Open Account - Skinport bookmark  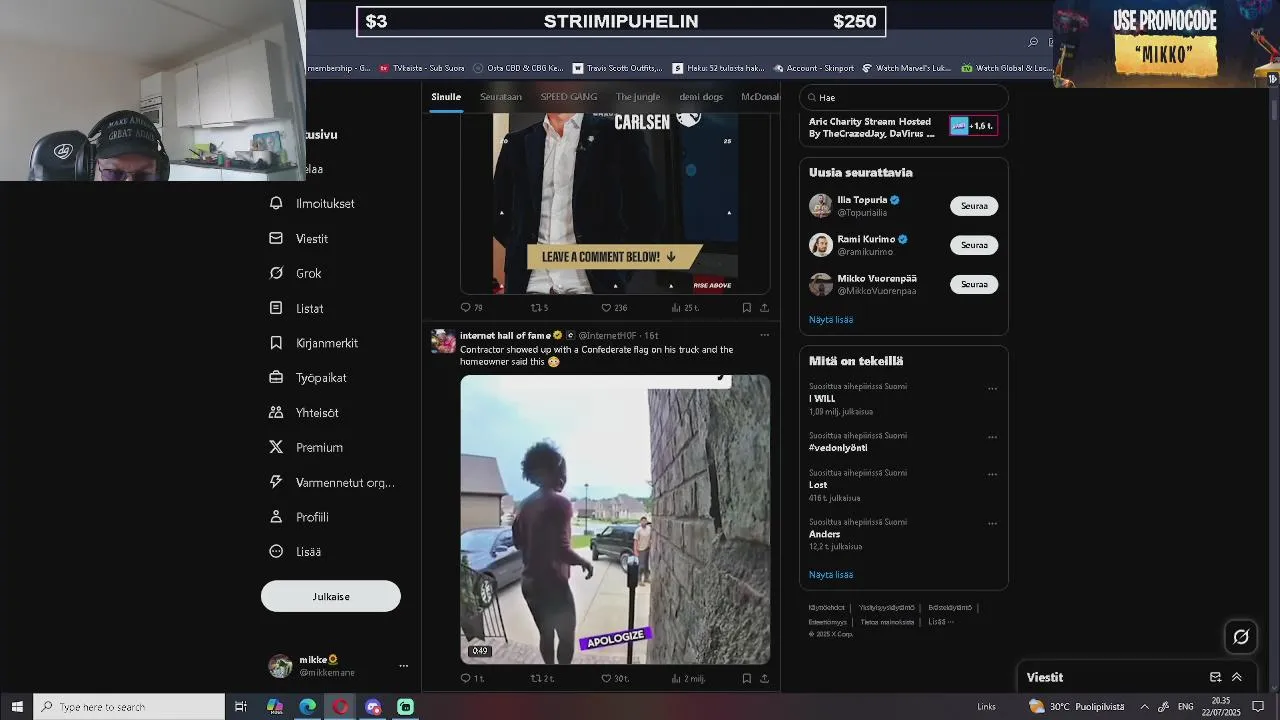pos(814,68)
